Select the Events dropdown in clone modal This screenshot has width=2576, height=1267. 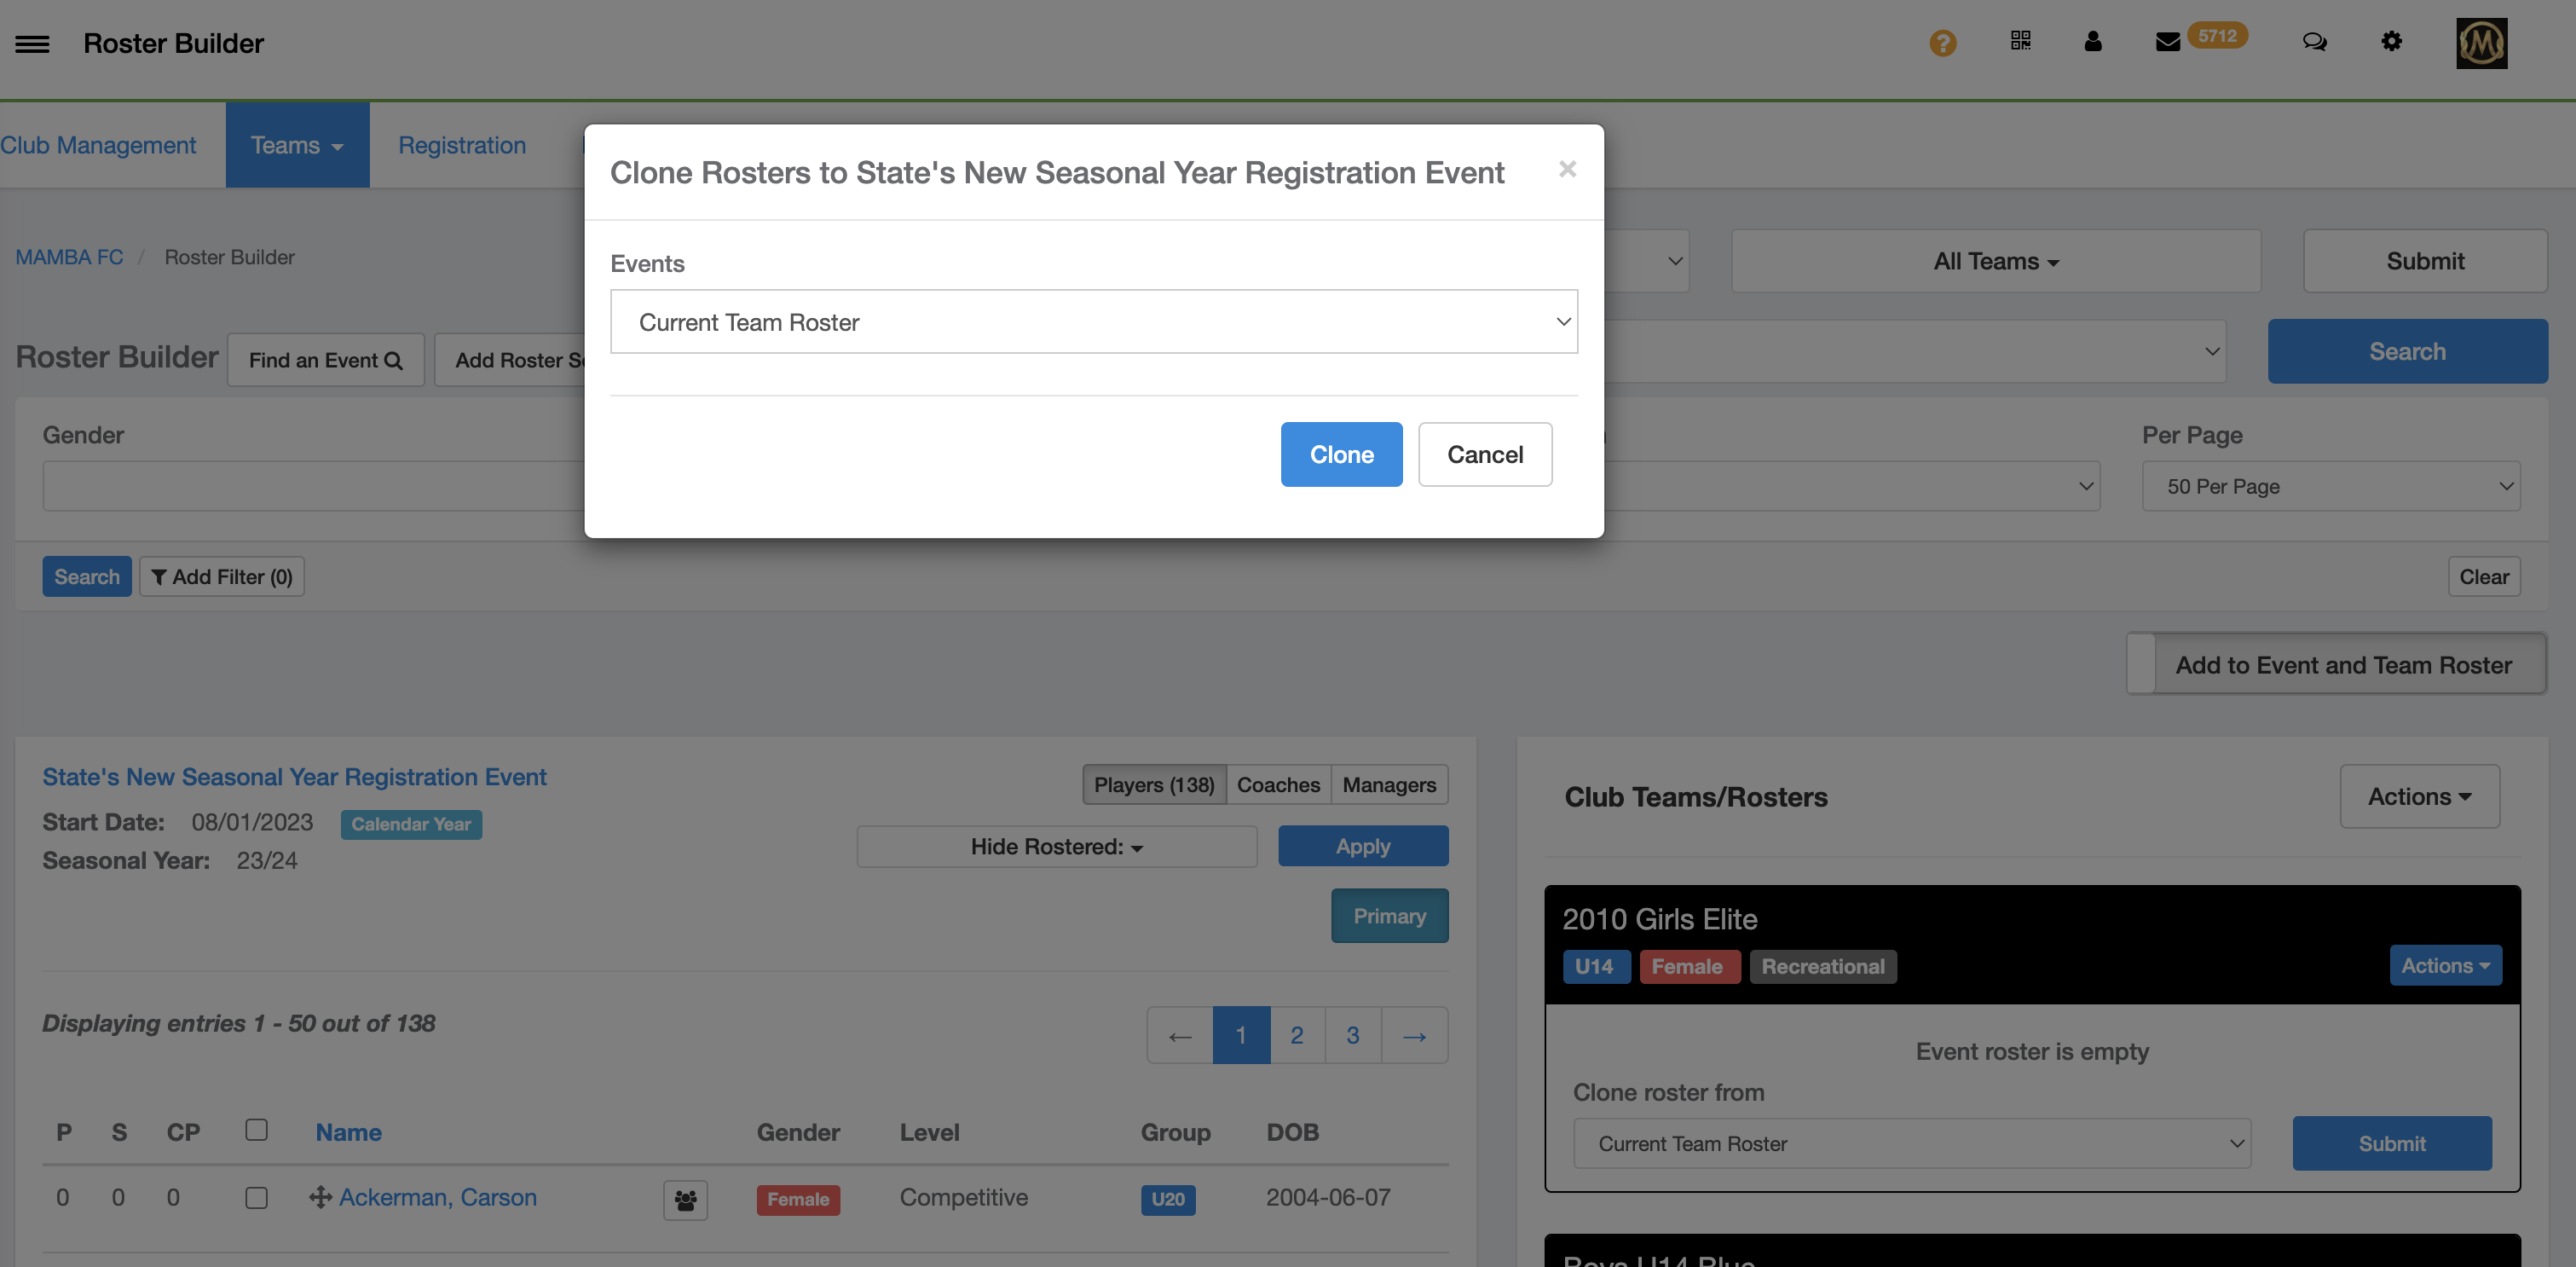point(1095,321)
